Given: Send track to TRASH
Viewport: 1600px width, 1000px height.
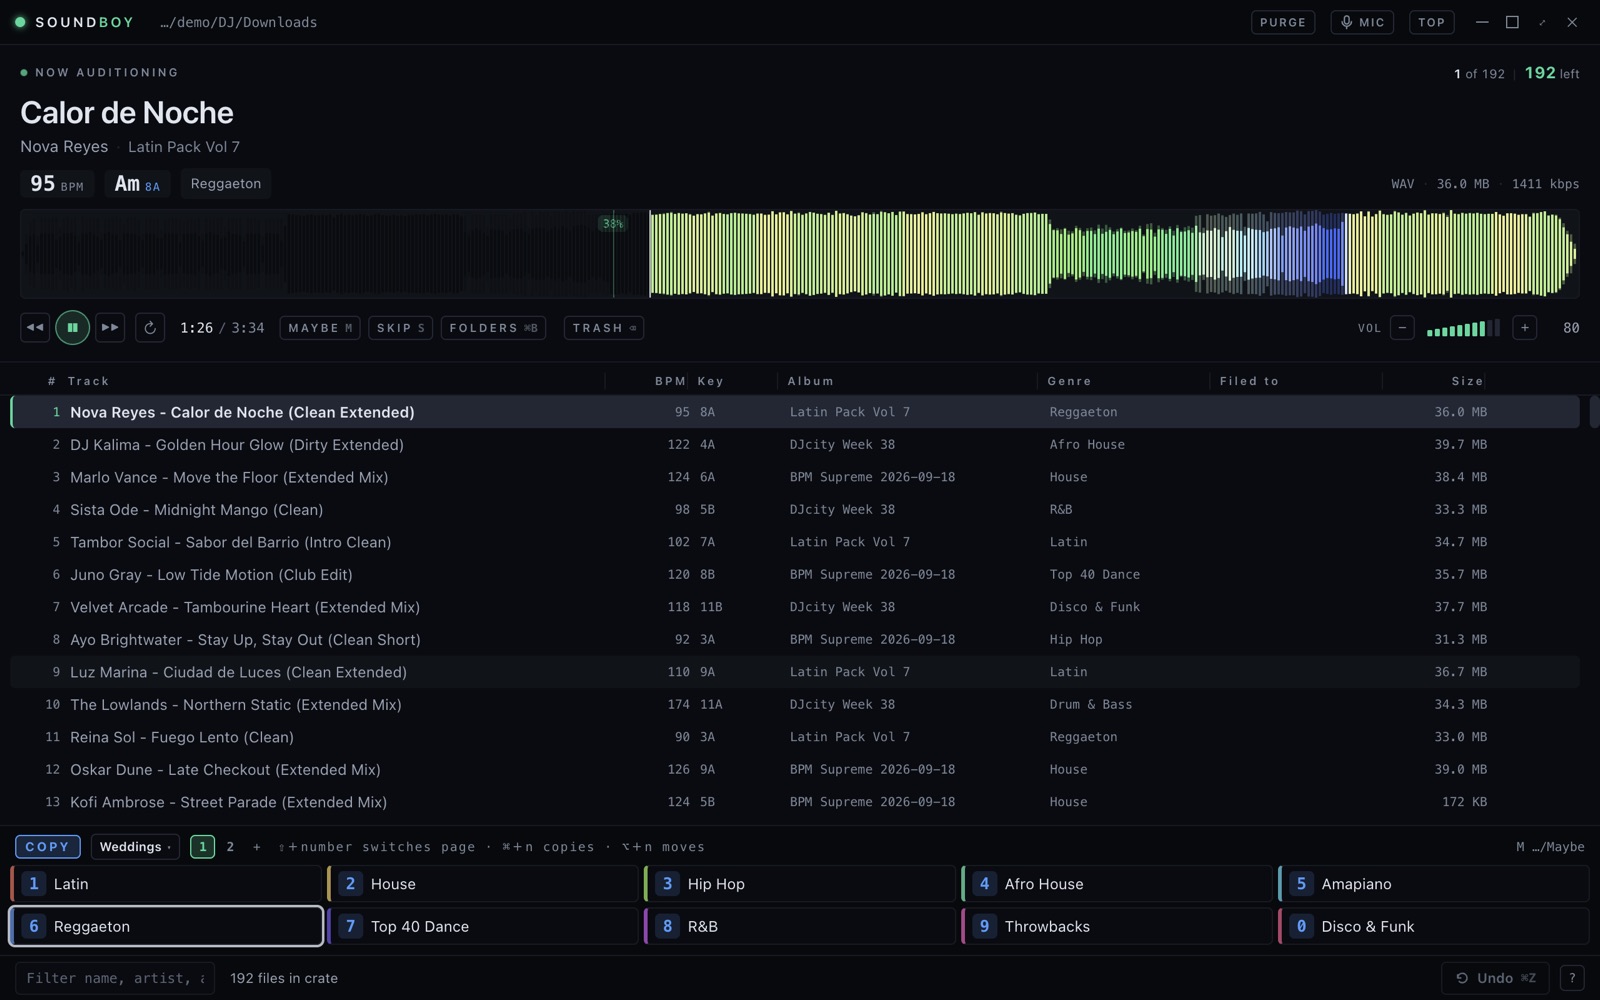Looking at the screenshot, I should click(x=604, y=328).
